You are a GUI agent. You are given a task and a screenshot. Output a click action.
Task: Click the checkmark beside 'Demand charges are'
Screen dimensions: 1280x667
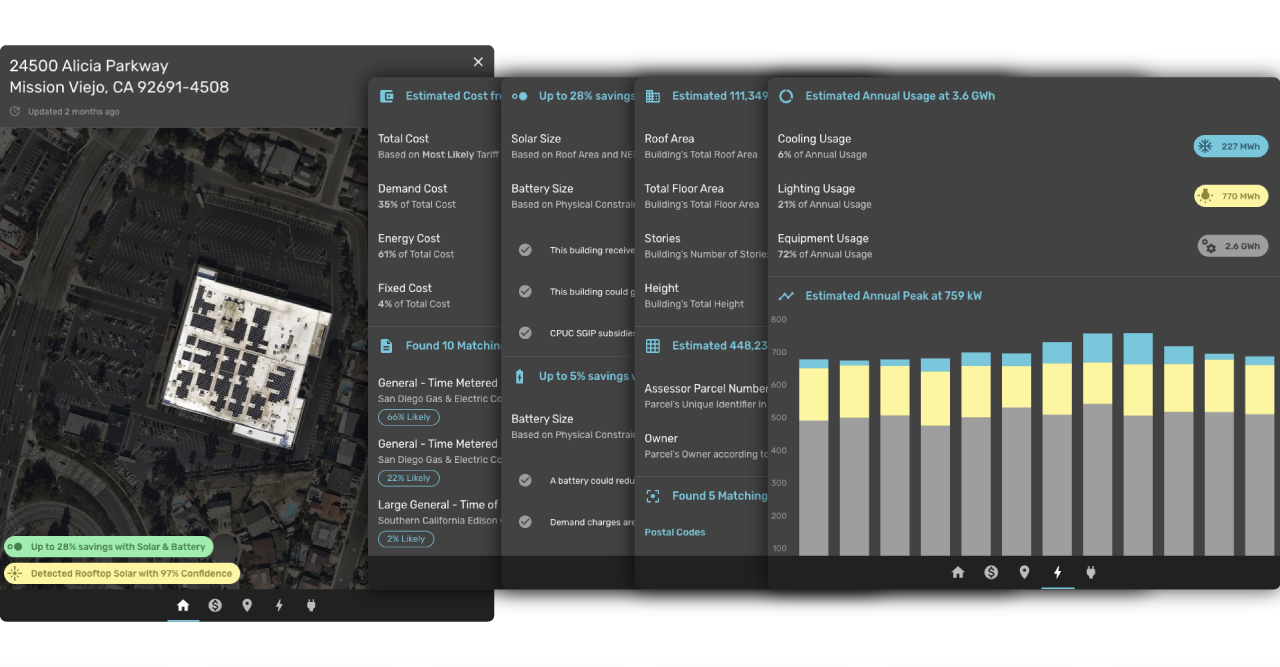525,522
